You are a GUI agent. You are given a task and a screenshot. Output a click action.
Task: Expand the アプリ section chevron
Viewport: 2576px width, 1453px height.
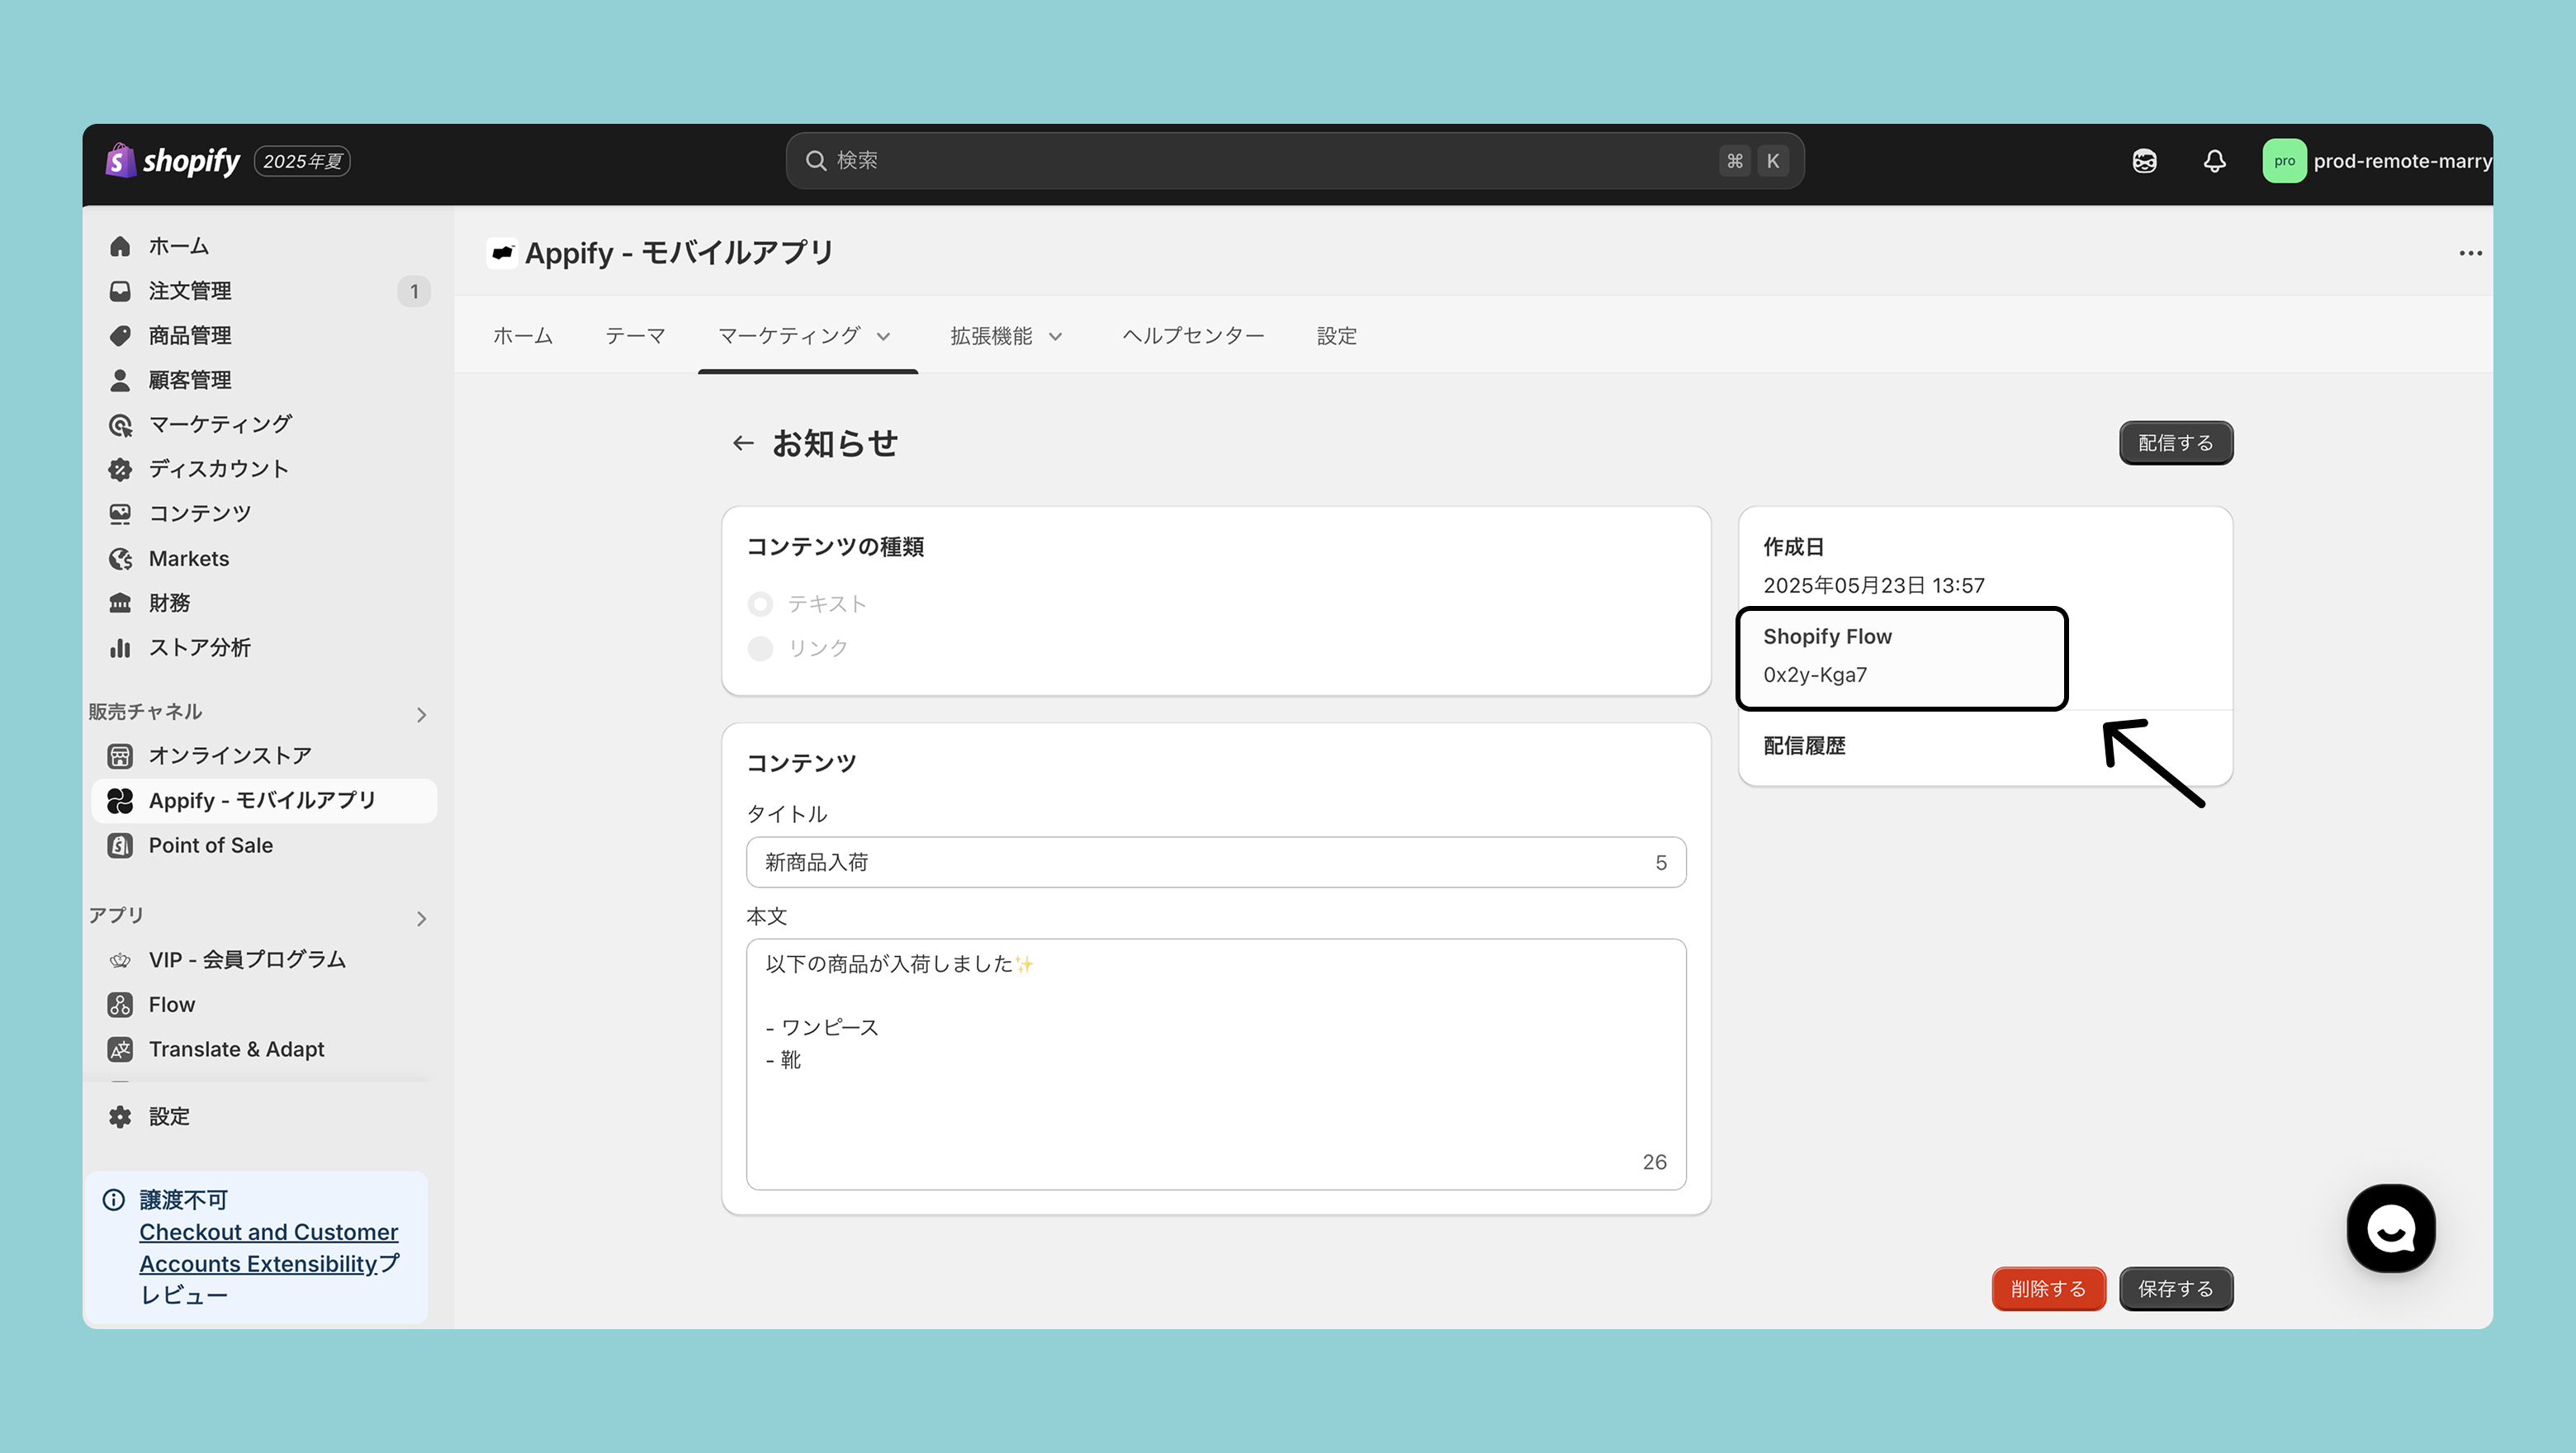tap(421, 918)
